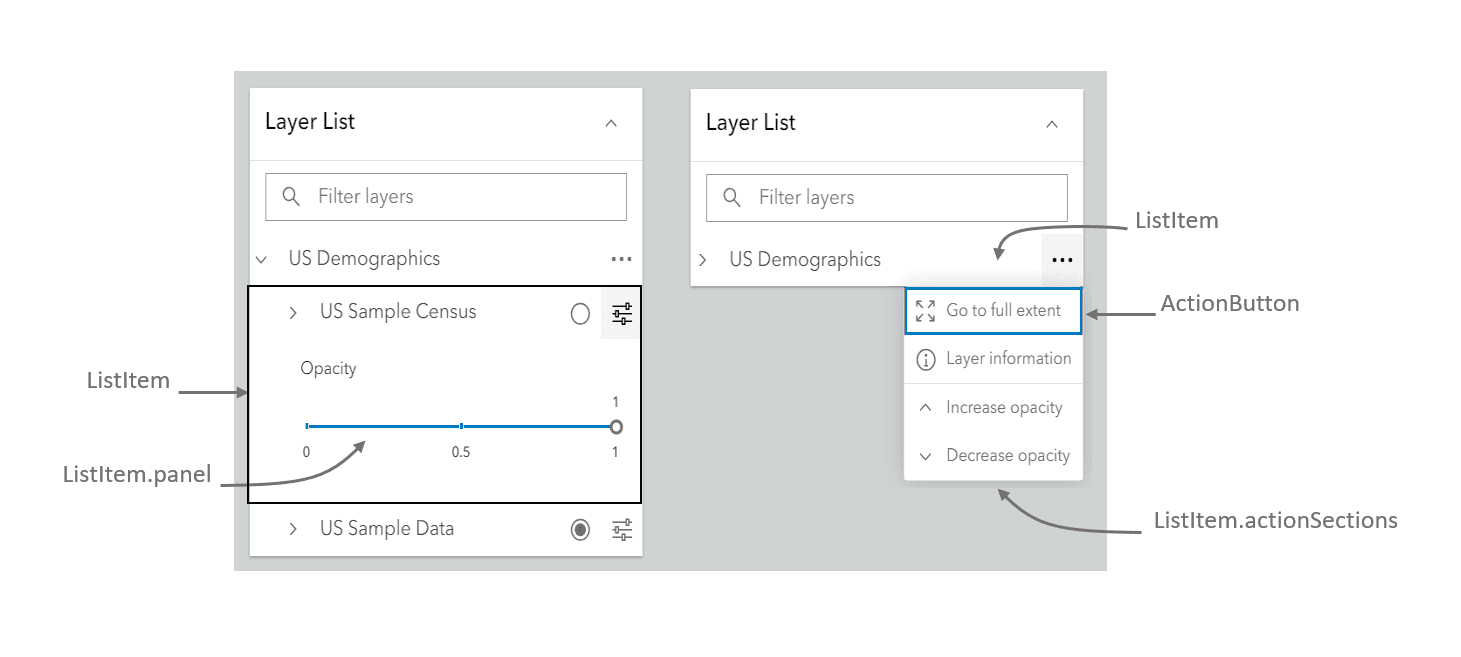
Task: Click the Decrease opacity chevron icon
Action: (x=925, y=455)
